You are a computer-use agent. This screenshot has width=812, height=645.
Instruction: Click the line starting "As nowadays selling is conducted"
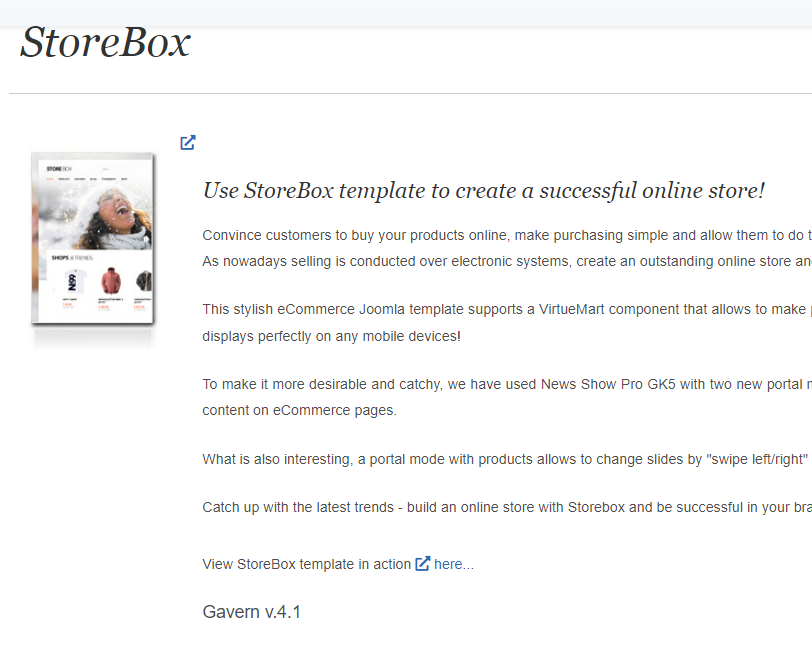tap(507, 261)
